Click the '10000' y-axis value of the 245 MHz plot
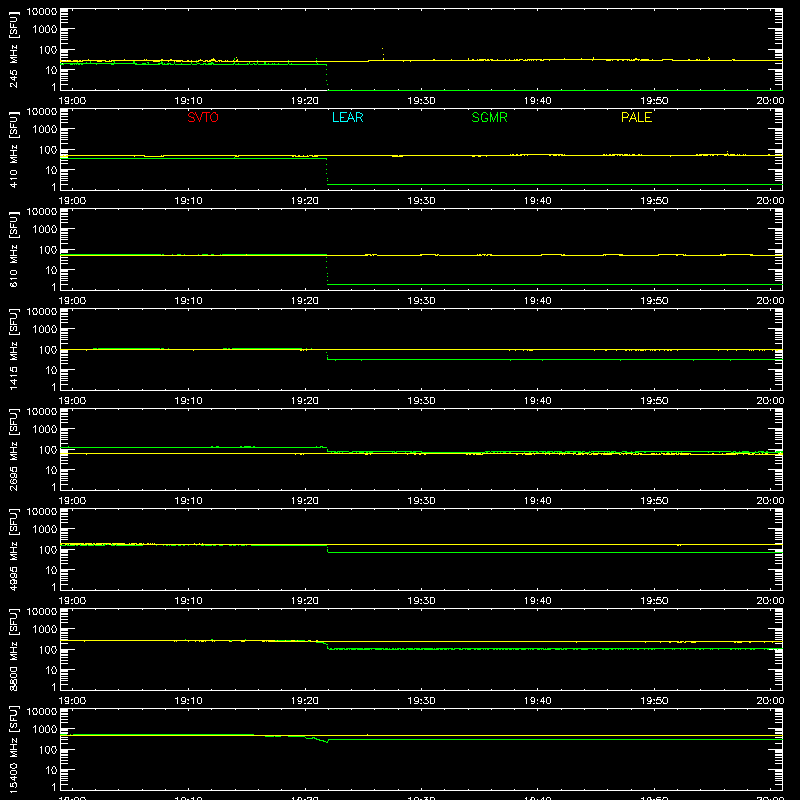 click(x=42, y=12)
